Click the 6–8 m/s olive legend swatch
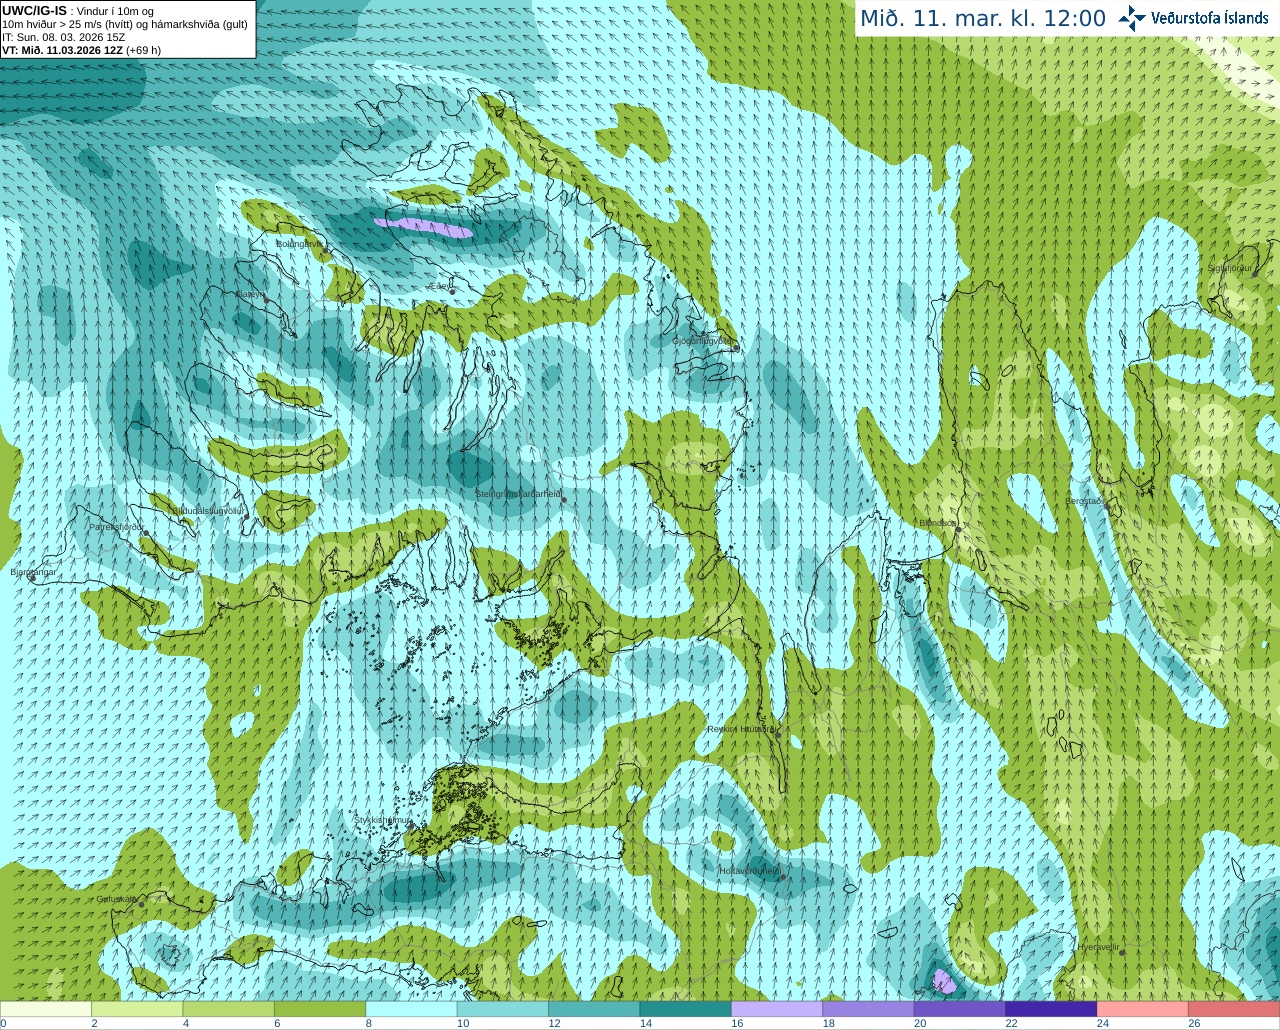The width and height of the screenshot is (1280, 1030). [320, 1009]
